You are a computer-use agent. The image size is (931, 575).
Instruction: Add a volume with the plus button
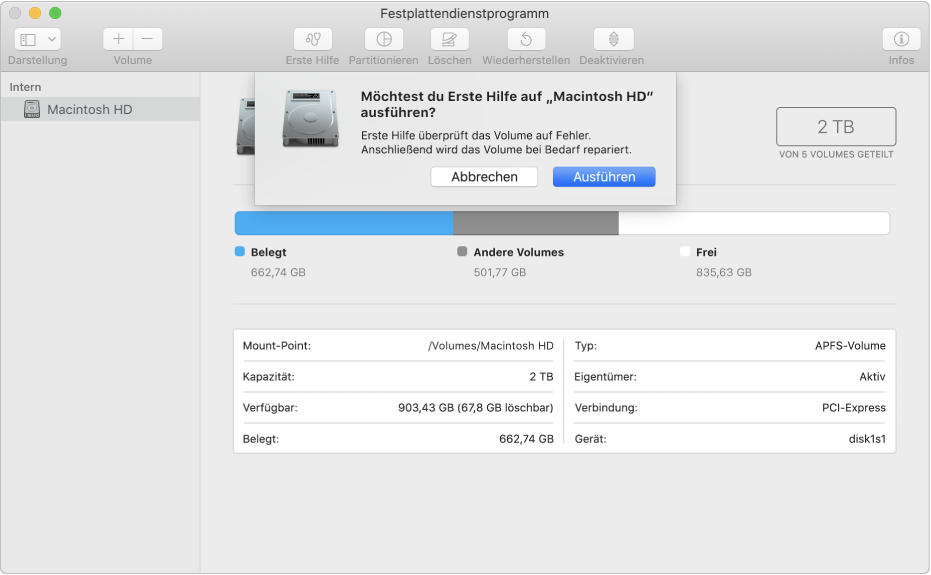point(118,39)
